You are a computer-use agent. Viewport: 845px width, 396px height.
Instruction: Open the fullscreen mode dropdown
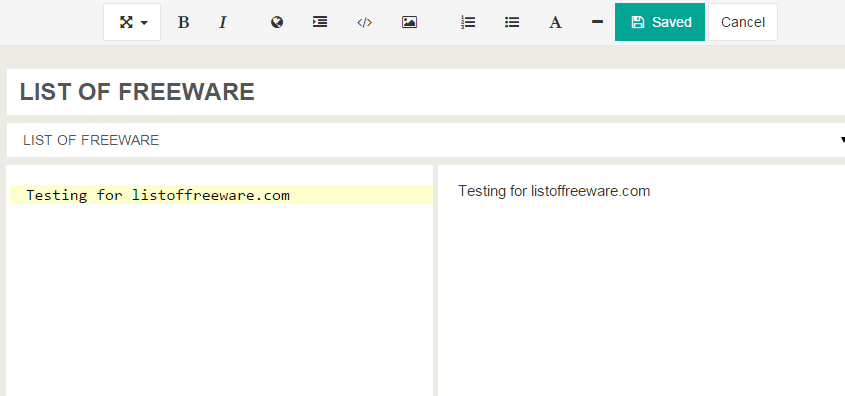pos(132,22)
